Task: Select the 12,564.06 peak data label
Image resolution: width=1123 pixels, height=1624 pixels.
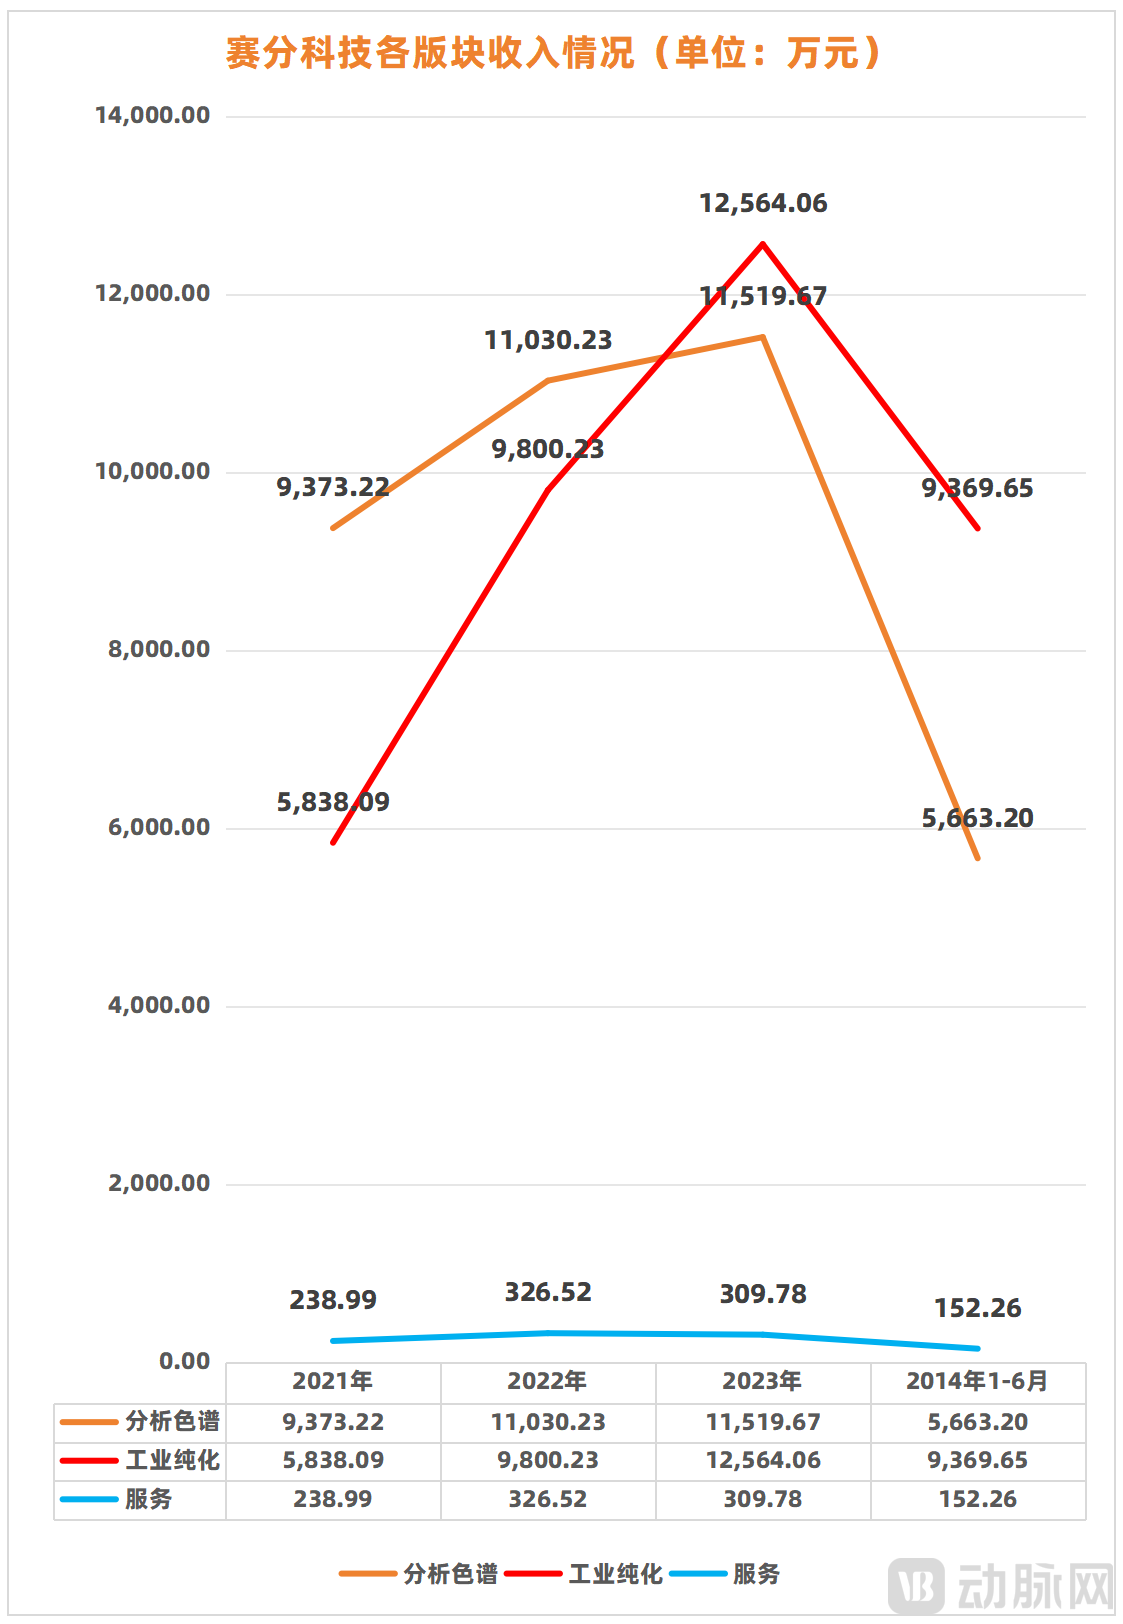Action: pyautogui.click(x=763, y=203)
